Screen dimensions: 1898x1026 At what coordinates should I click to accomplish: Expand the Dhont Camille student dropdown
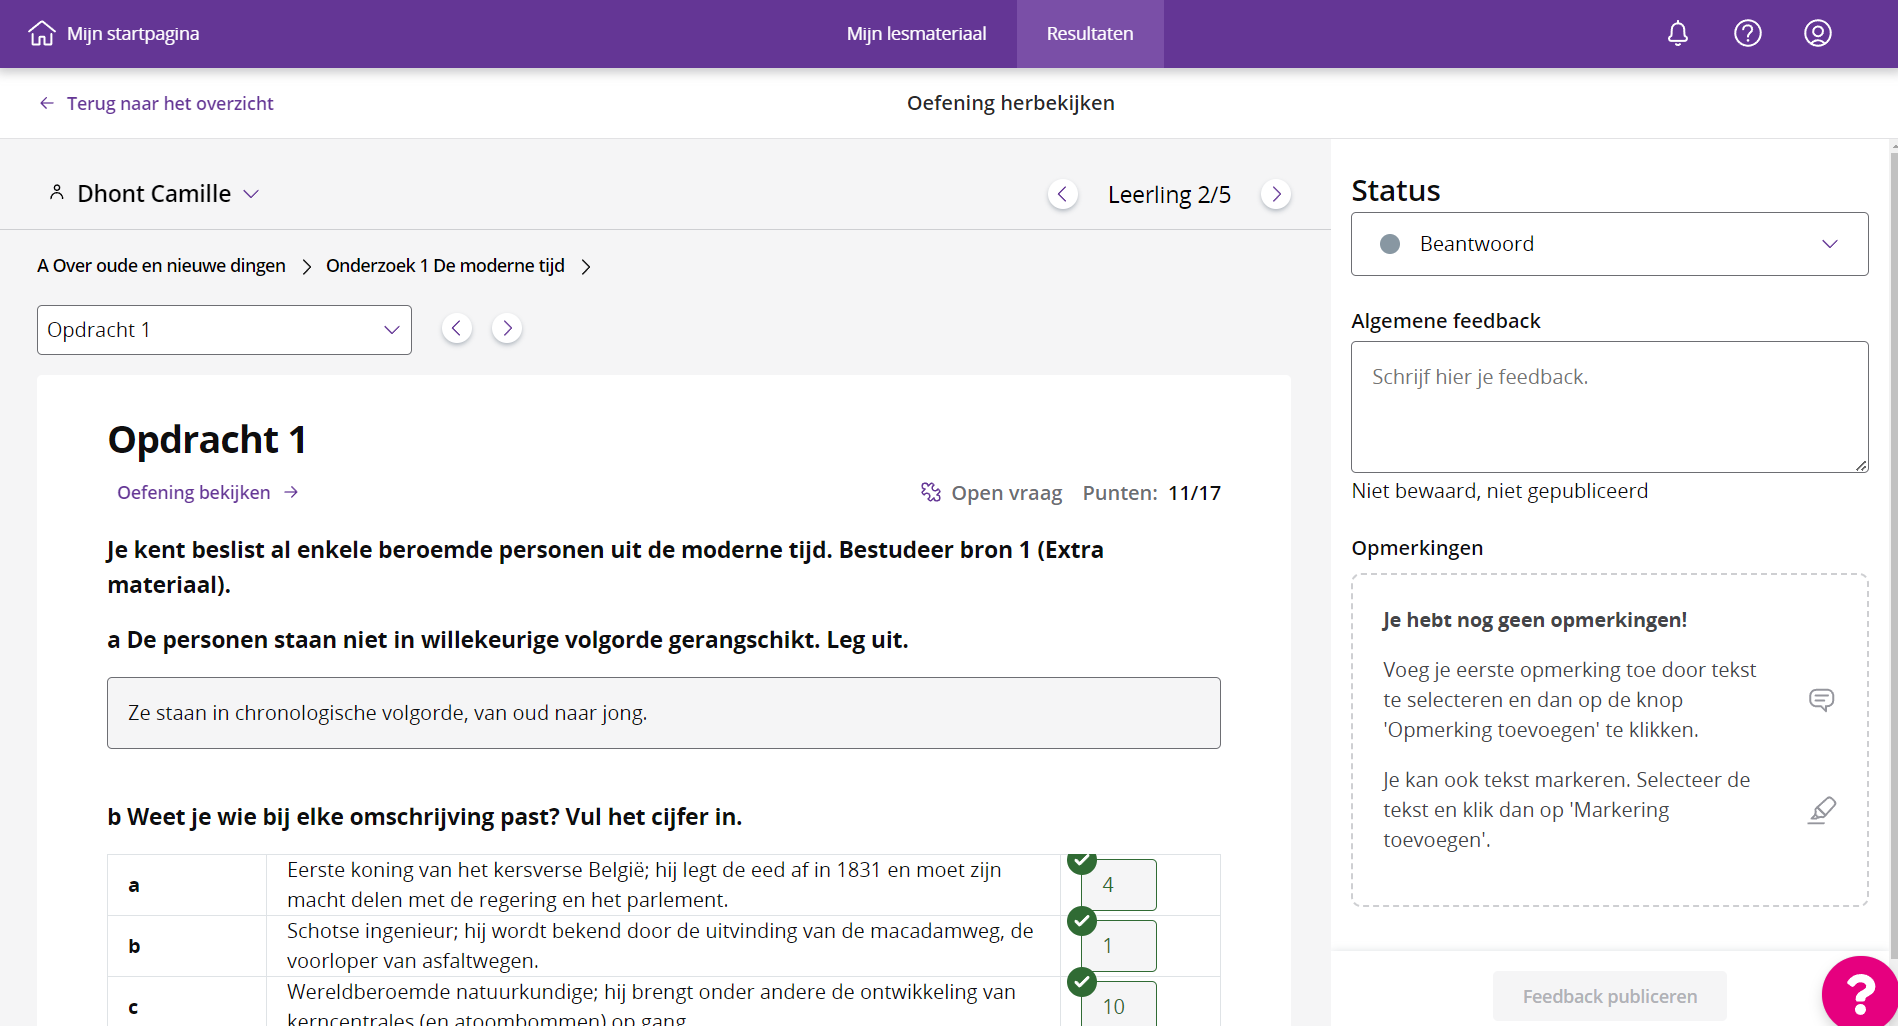[252, 194]
